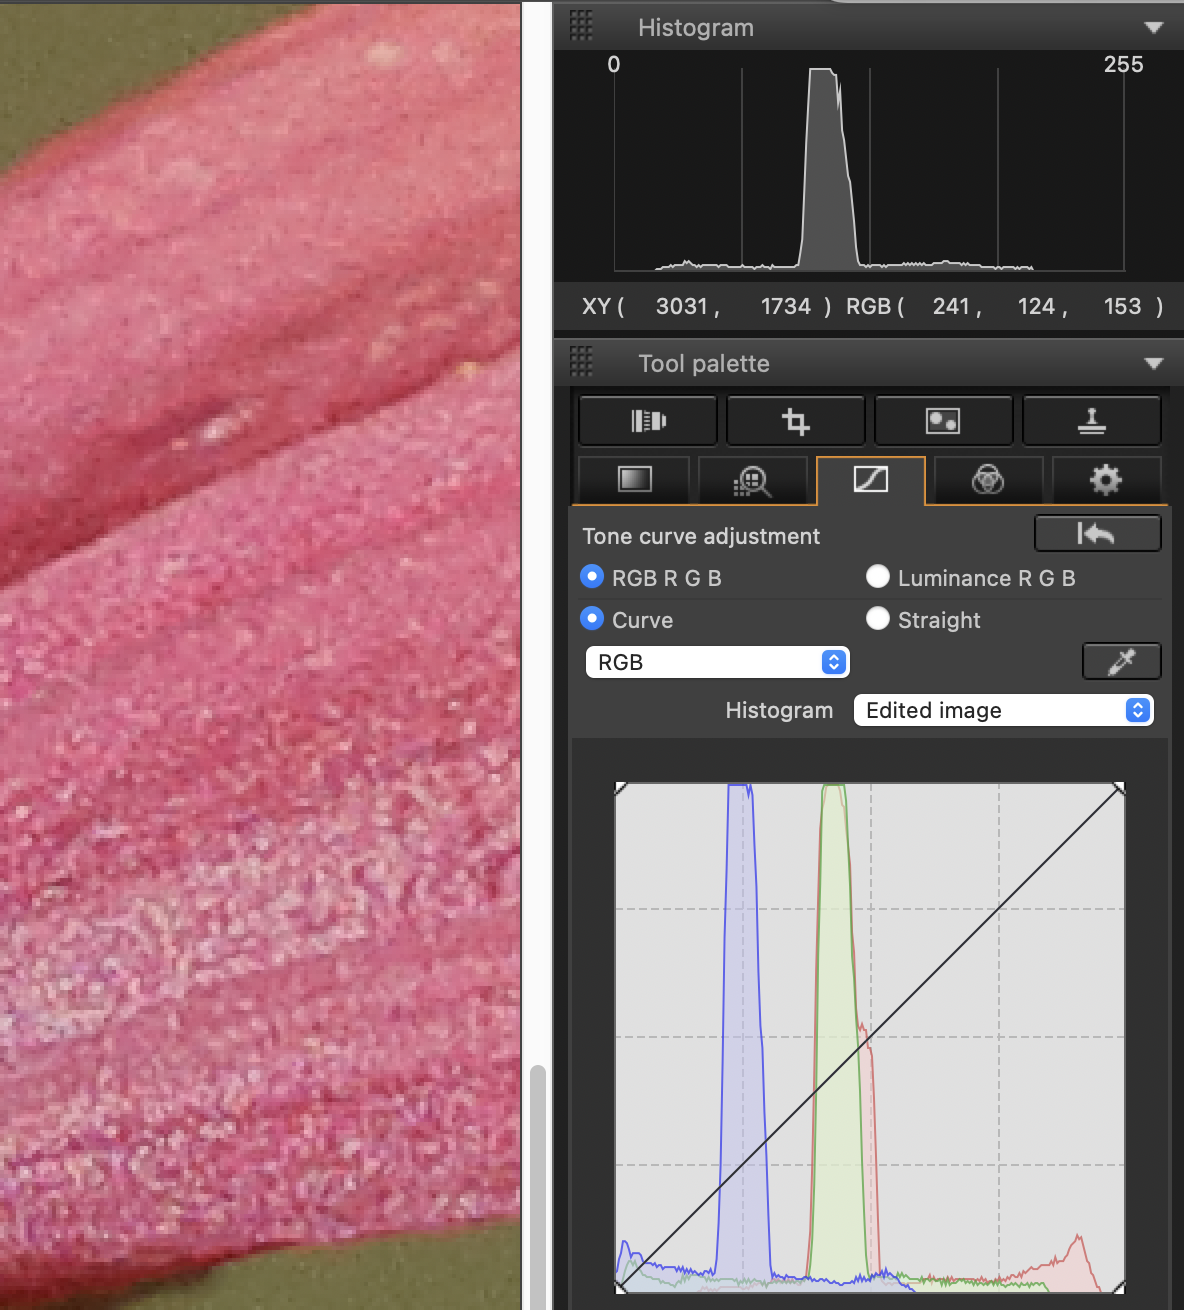
Task: Collapse the Histogram panel
Action: point(1154,28)
